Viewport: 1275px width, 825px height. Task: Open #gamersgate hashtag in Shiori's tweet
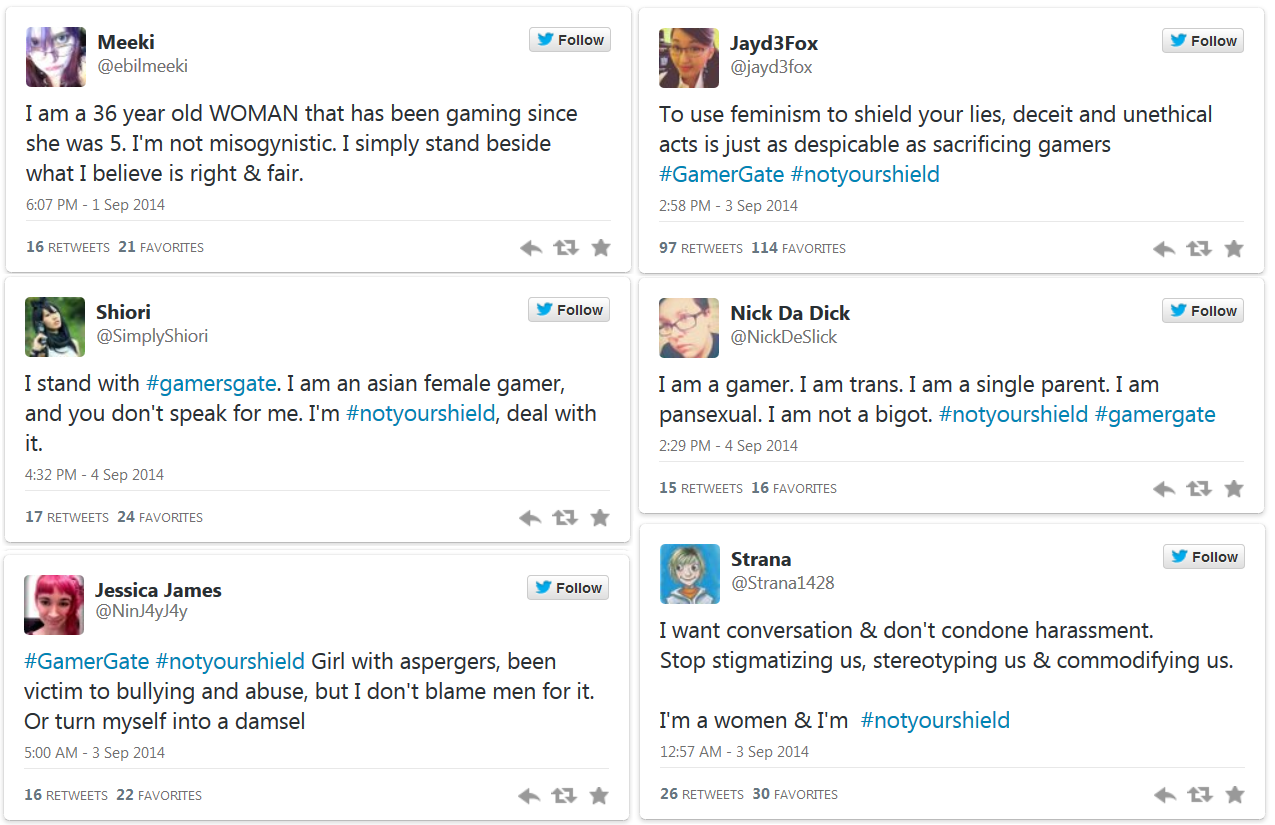(211, 384)
